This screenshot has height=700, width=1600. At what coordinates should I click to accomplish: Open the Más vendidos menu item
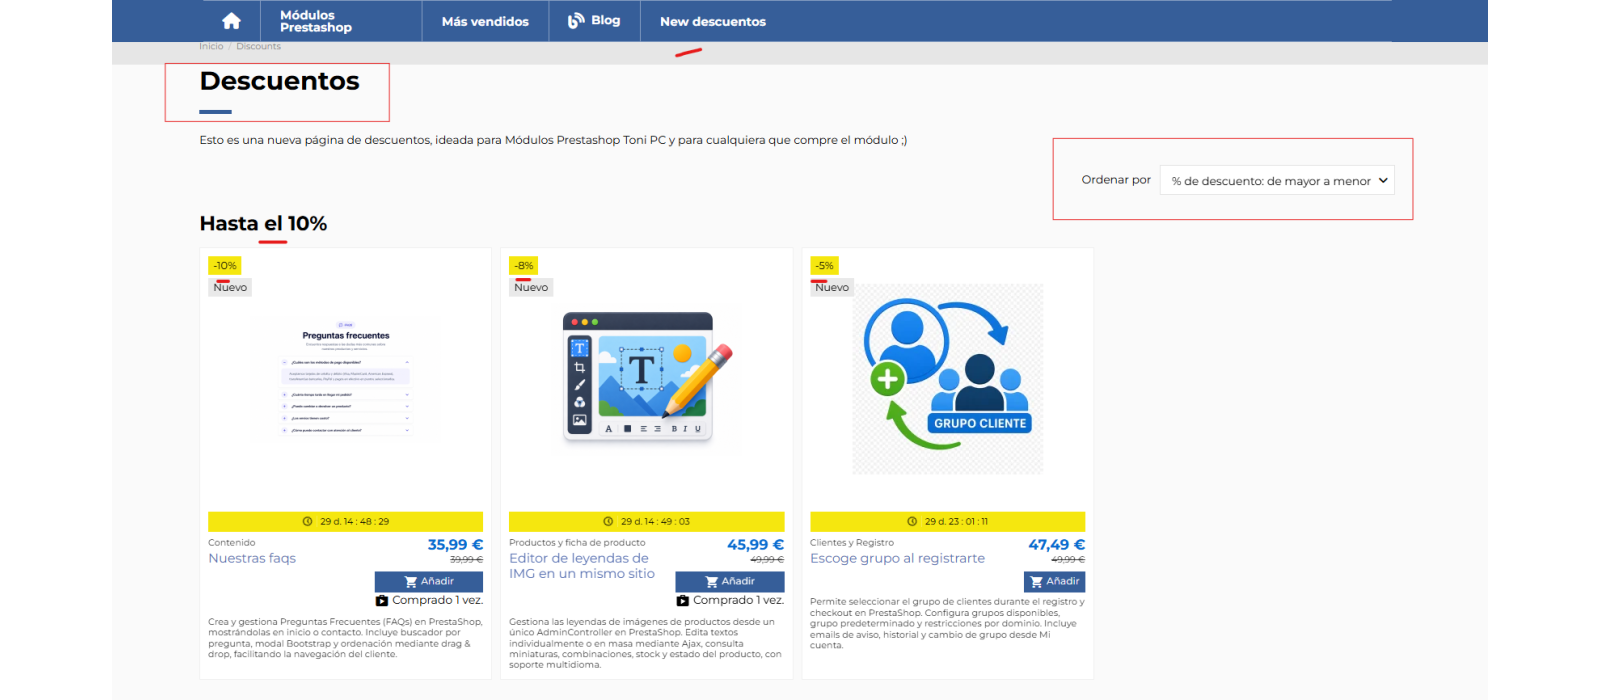coord(485,21)
